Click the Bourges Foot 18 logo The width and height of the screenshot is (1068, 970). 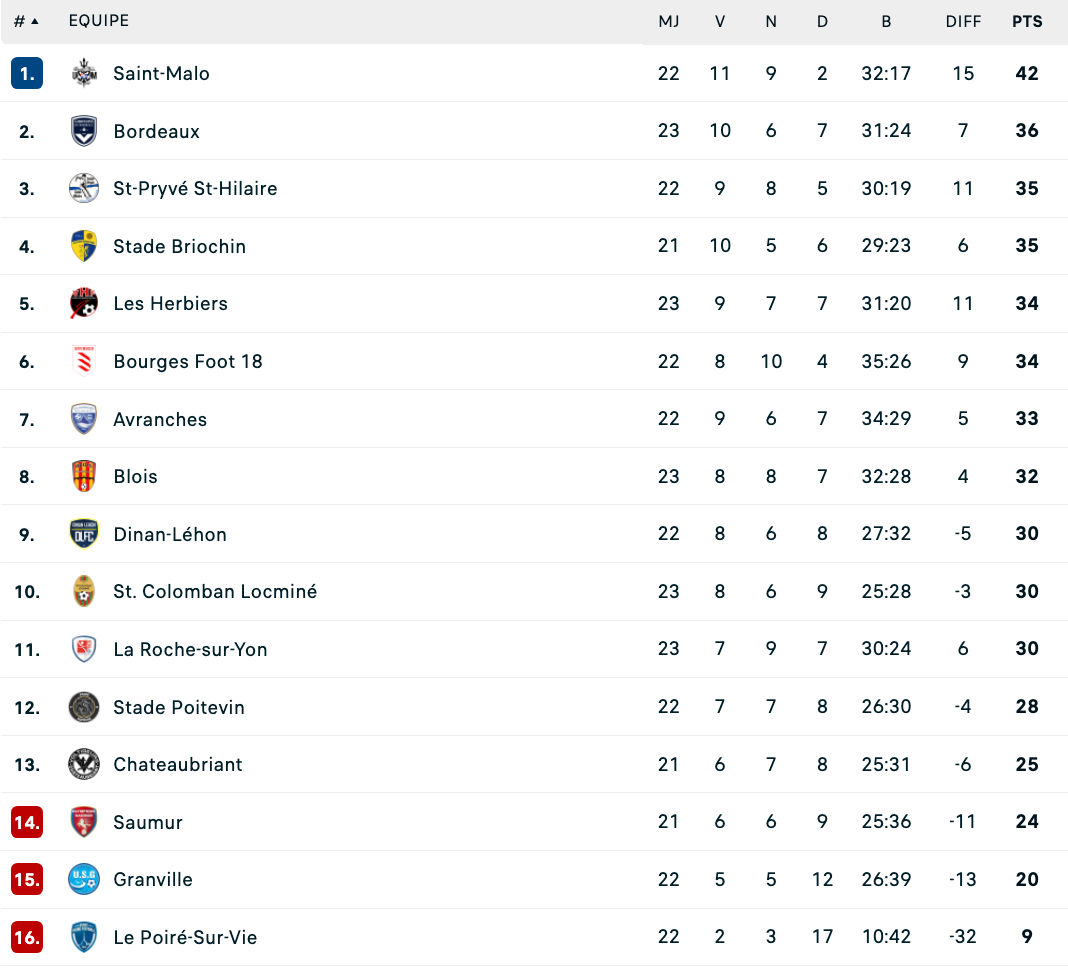coord(84,361)
